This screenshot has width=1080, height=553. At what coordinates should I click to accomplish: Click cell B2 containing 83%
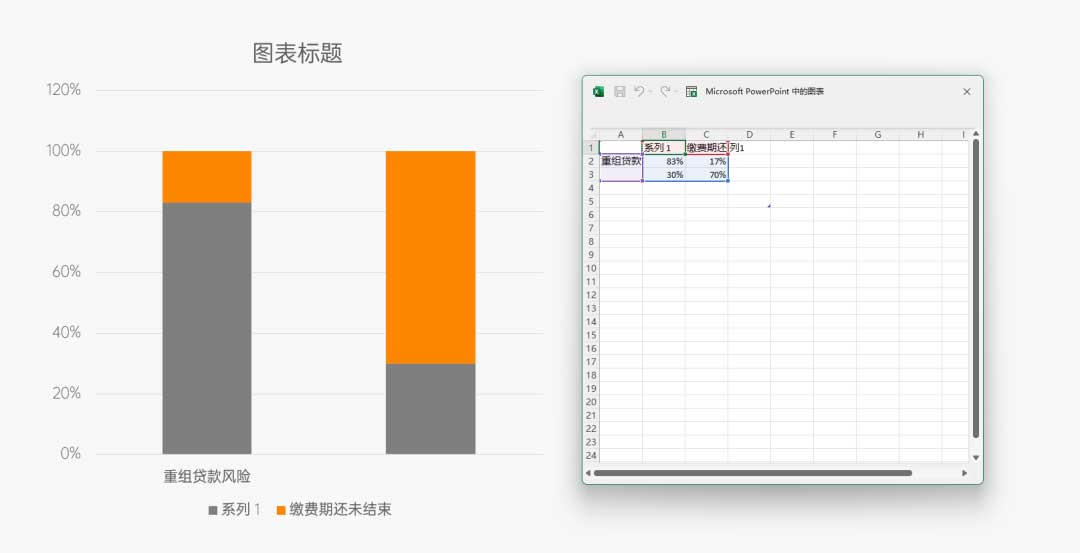point(664,161)
